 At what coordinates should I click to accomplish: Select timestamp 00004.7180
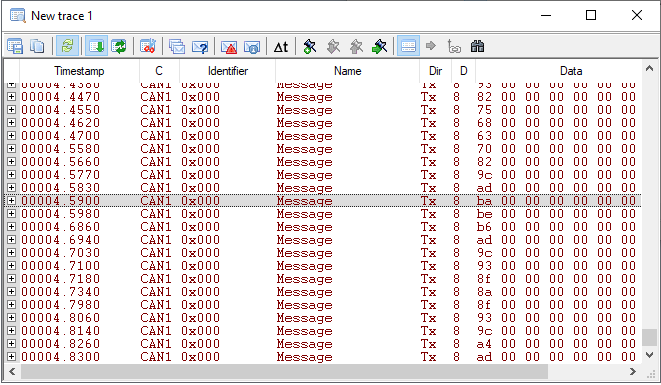(x=61, y=279)
